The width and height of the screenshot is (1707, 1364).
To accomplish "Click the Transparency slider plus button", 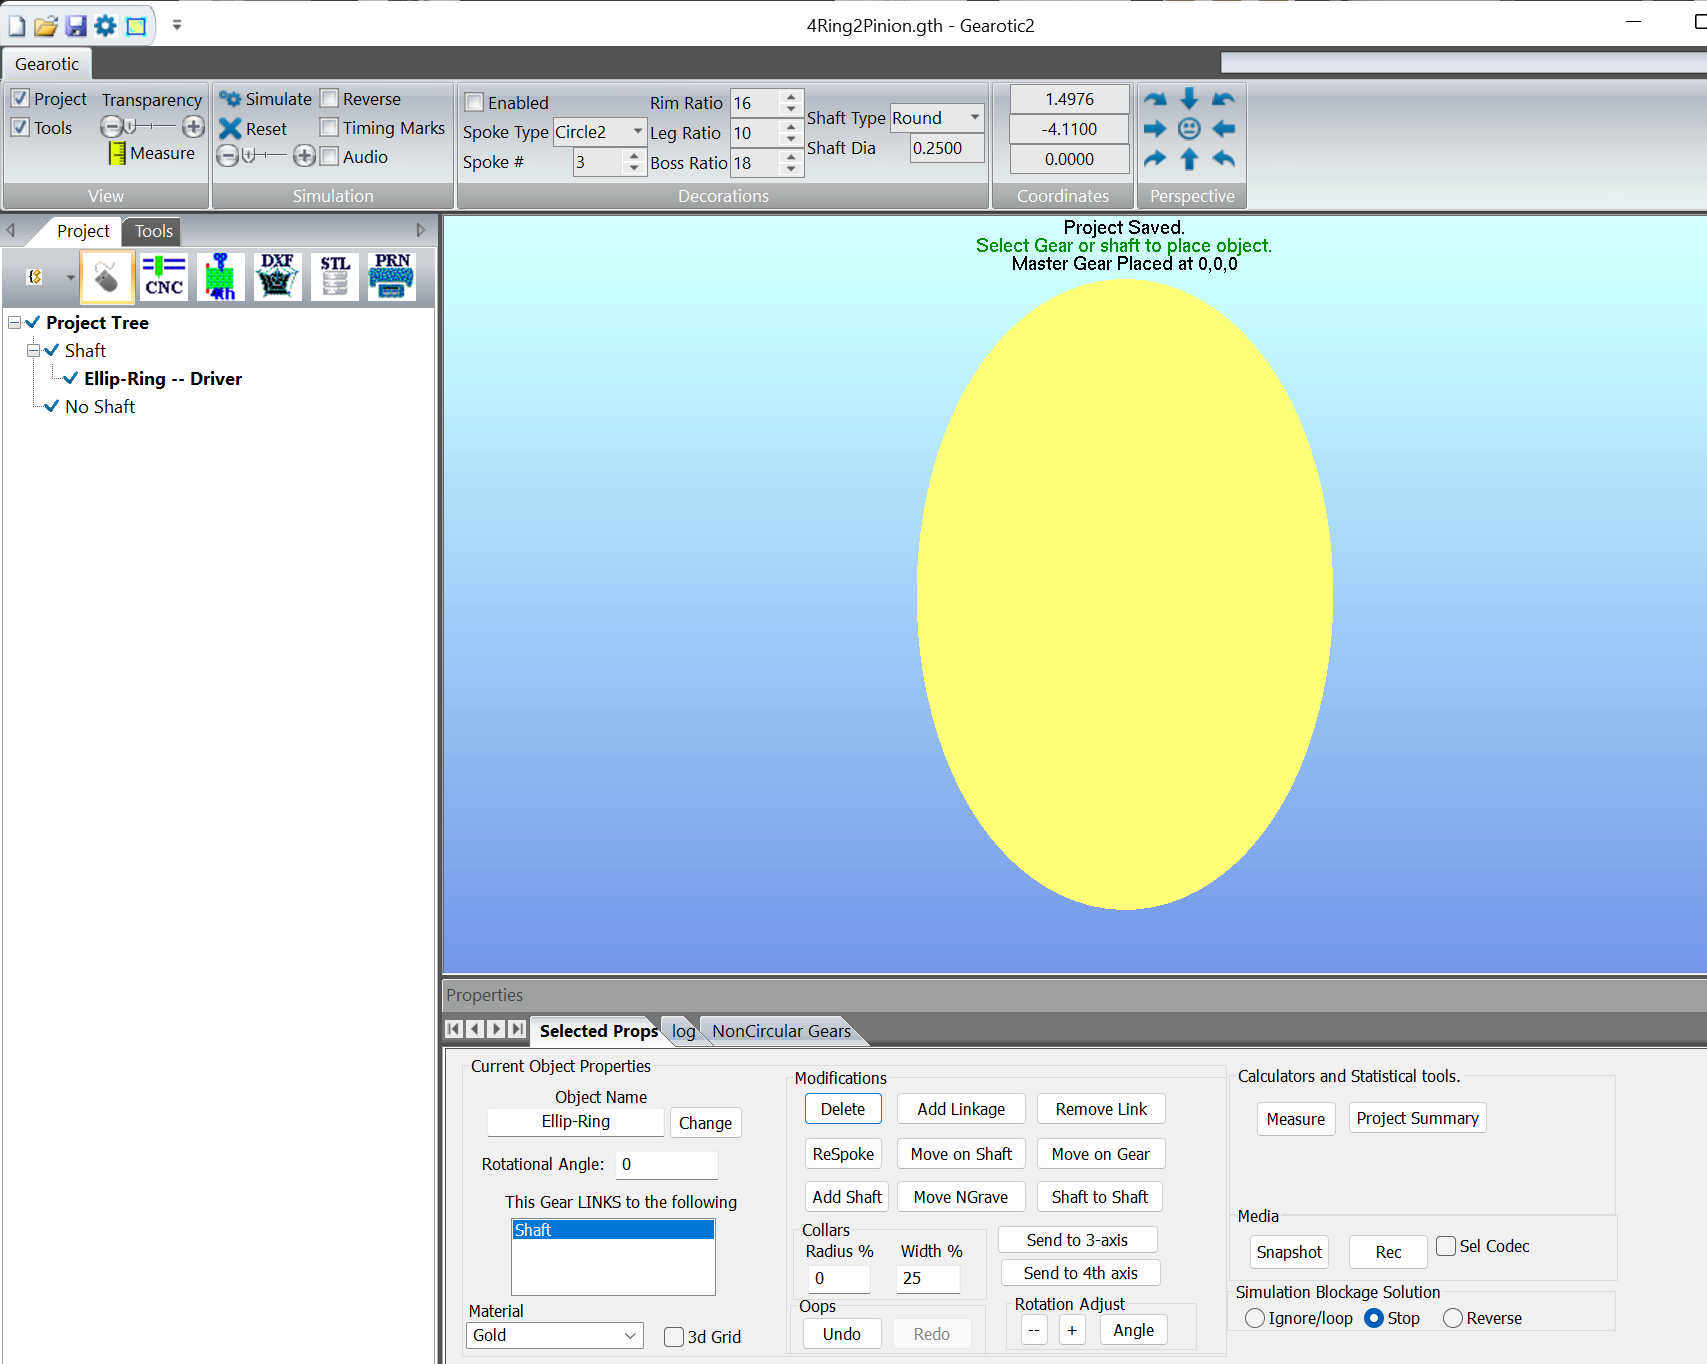I will tap(193, 127).
